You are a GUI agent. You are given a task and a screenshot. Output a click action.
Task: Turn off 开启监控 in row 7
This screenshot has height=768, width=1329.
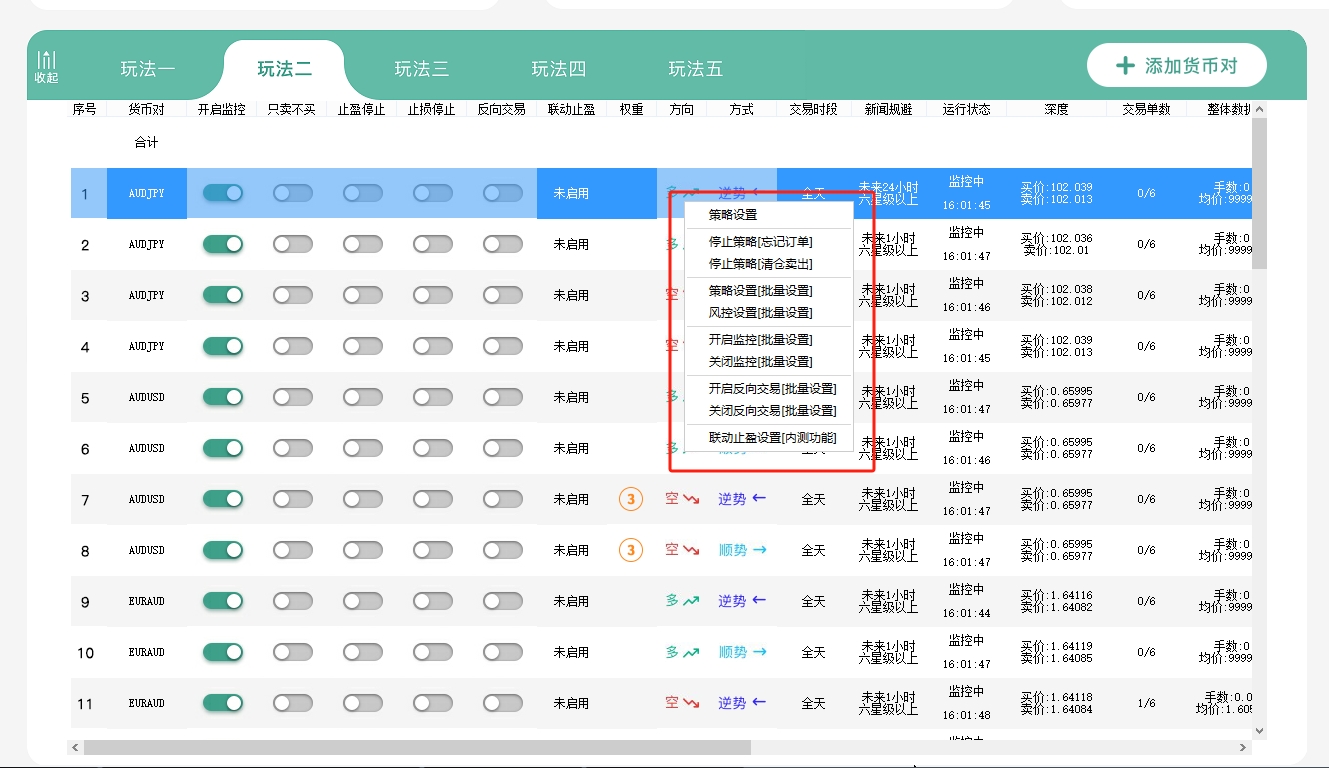coord(223,499)
